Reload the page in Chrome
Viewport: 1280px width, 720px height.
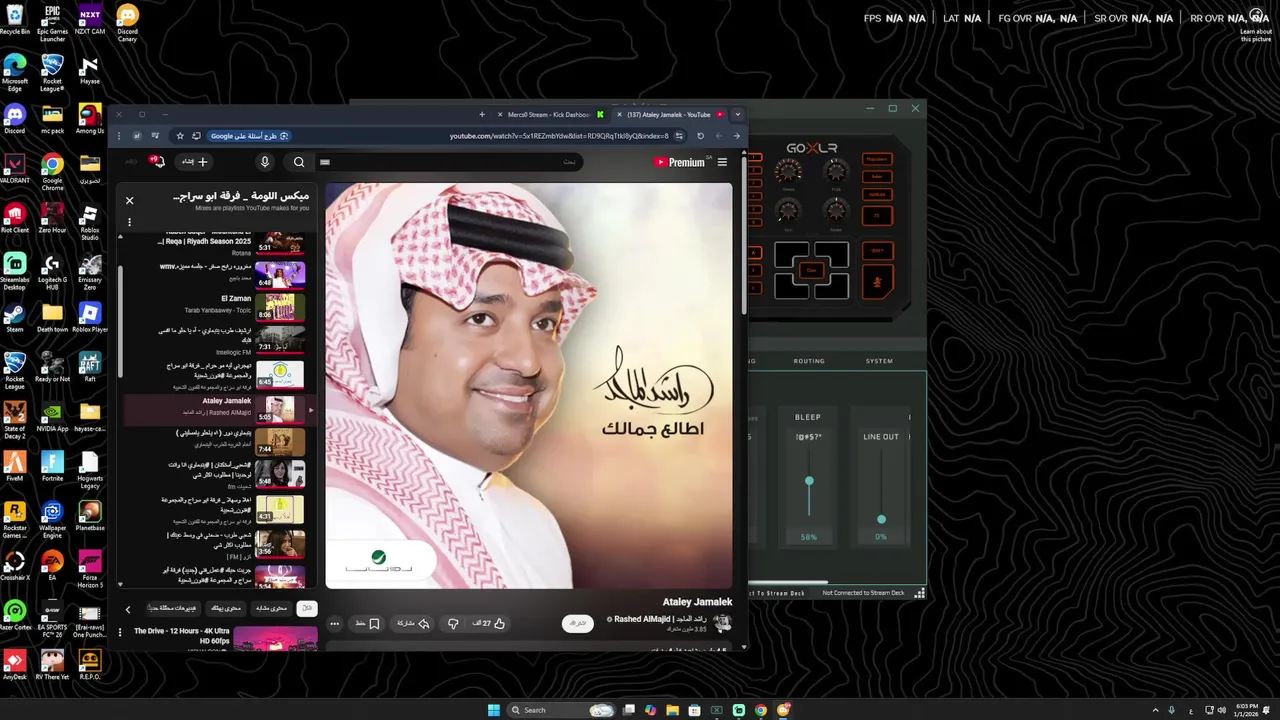(x=700, y=136)
